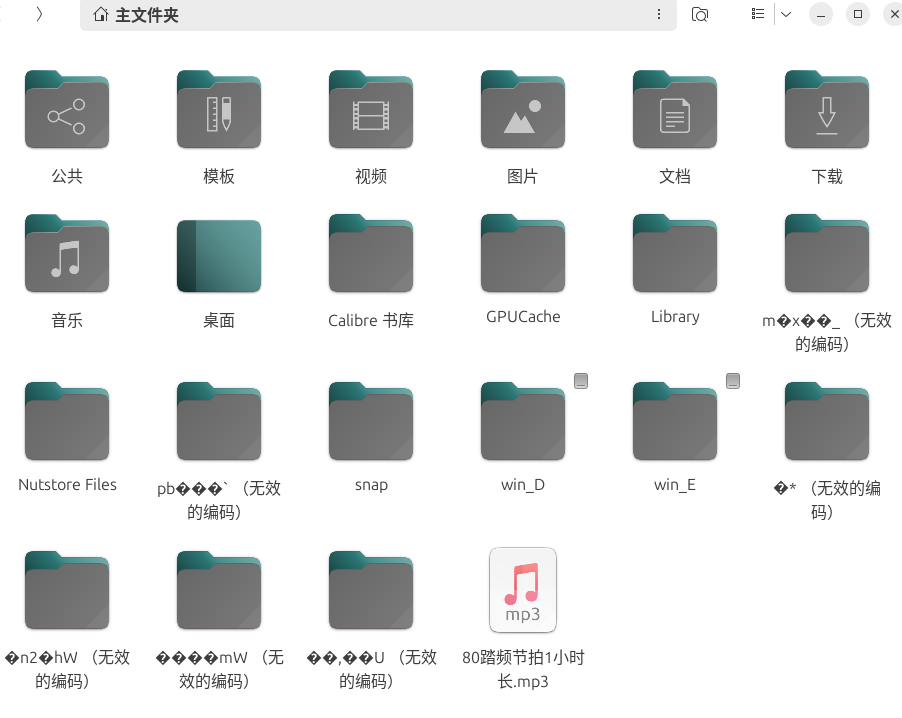Select the Nutstore Files folder icon
The height and width of the screenshot is (718, 902).
(x=67, y=421)
